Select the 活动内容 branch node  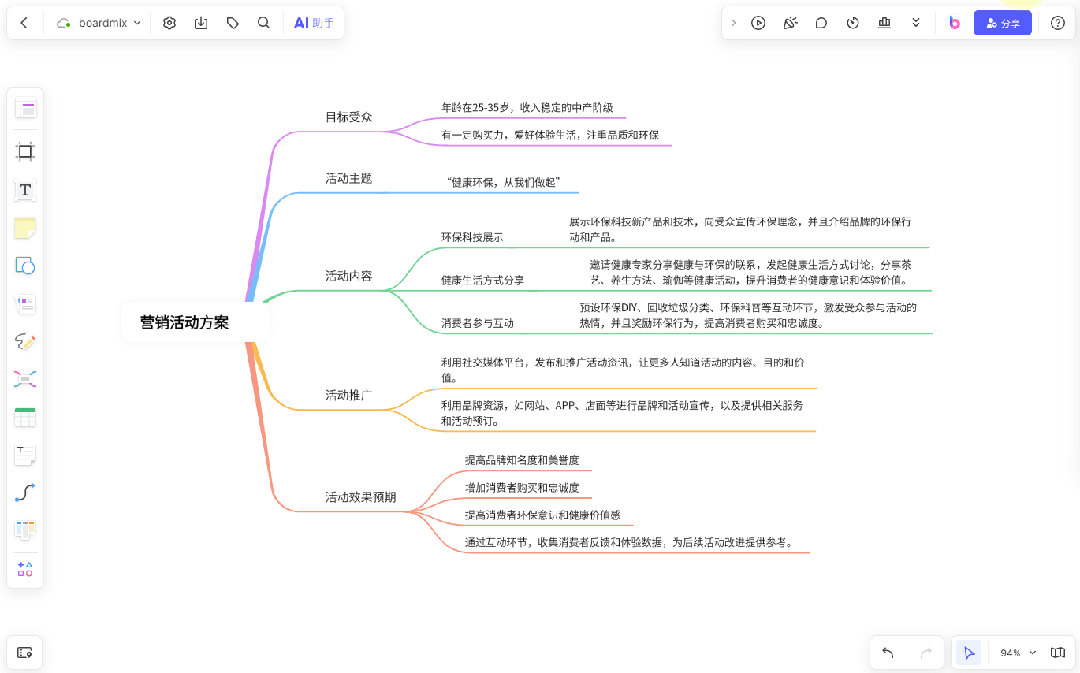pos(349,276)
